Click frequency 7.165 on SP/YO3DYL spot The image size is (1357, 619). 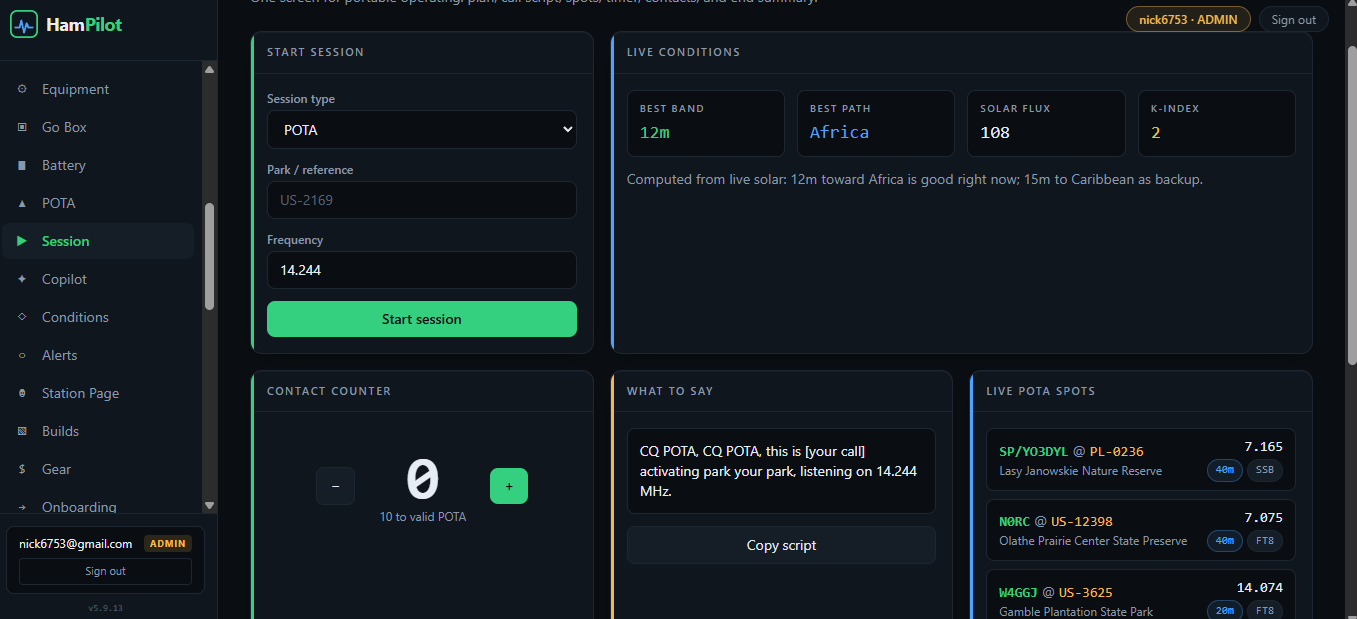1263,447
